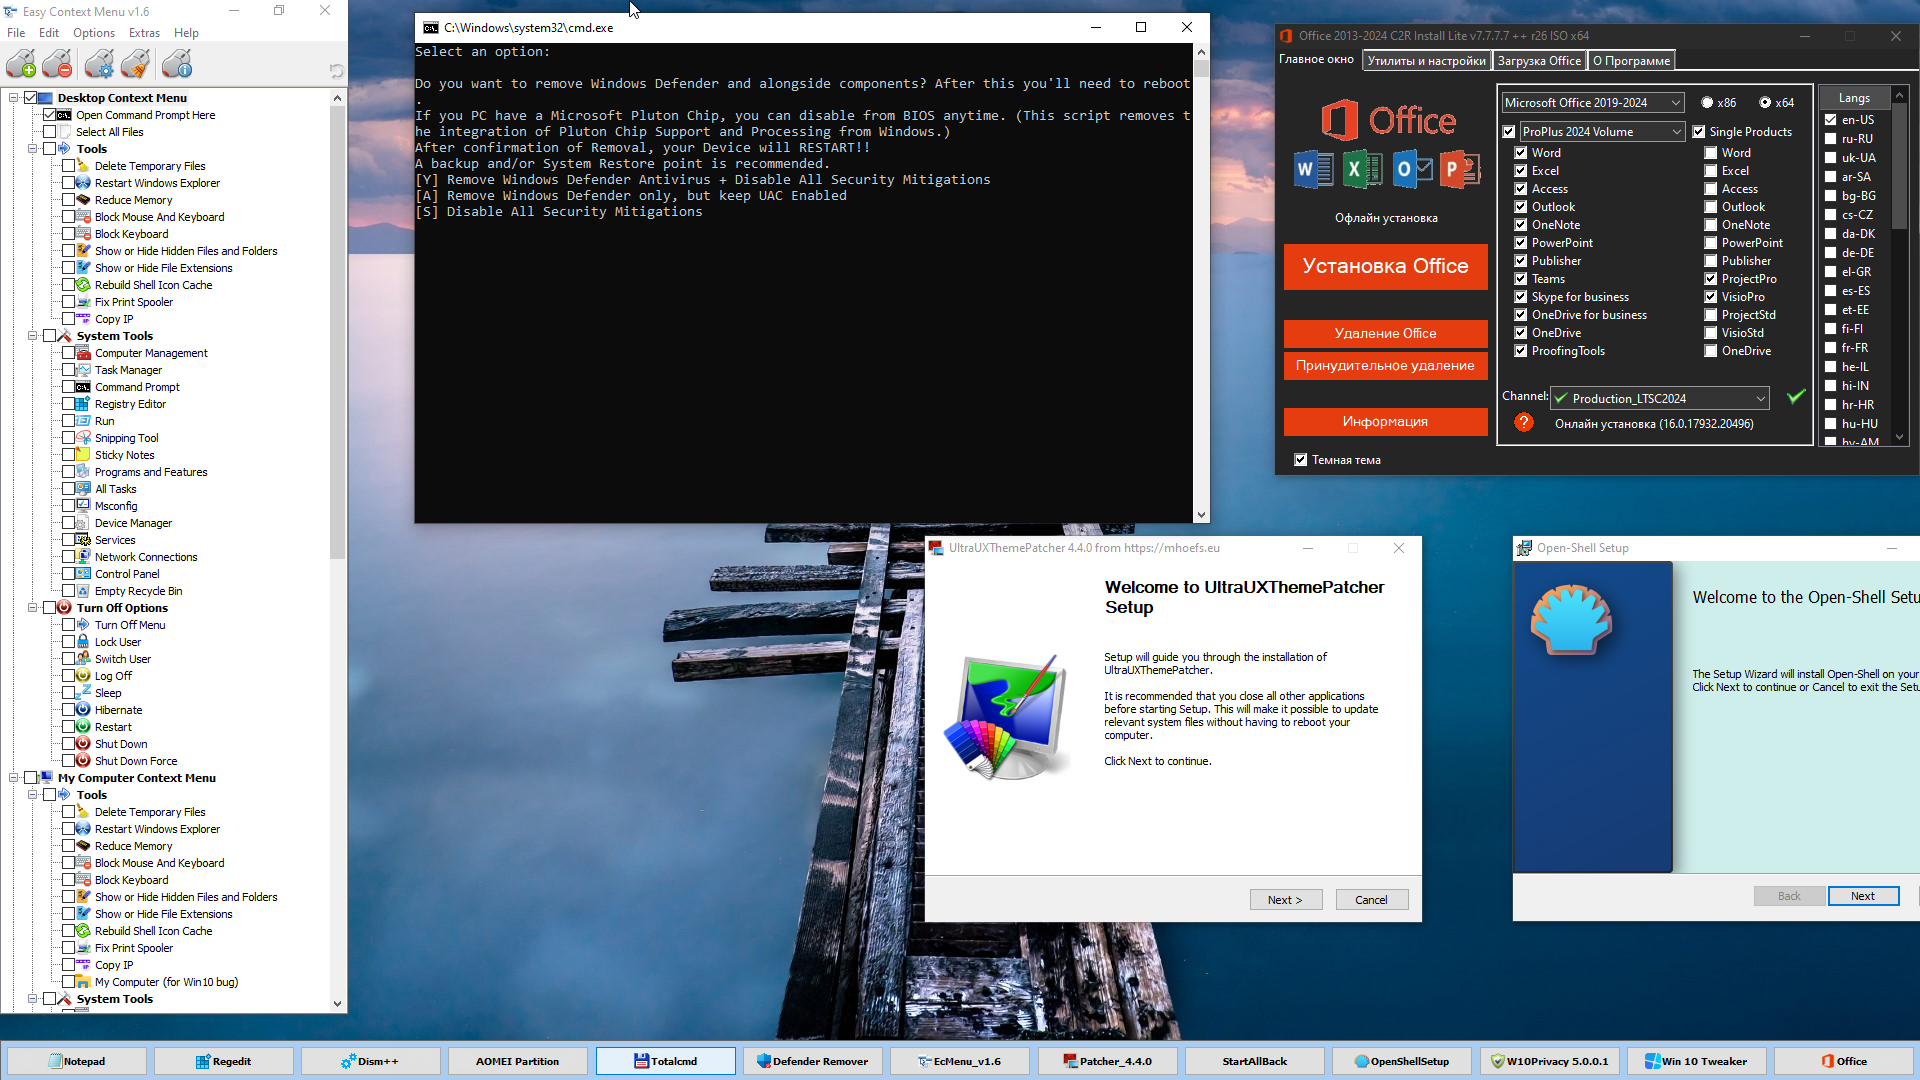Uncheck Teams in ProPlus list
Screen dimensions: 1920x1080
[1520, 279]
